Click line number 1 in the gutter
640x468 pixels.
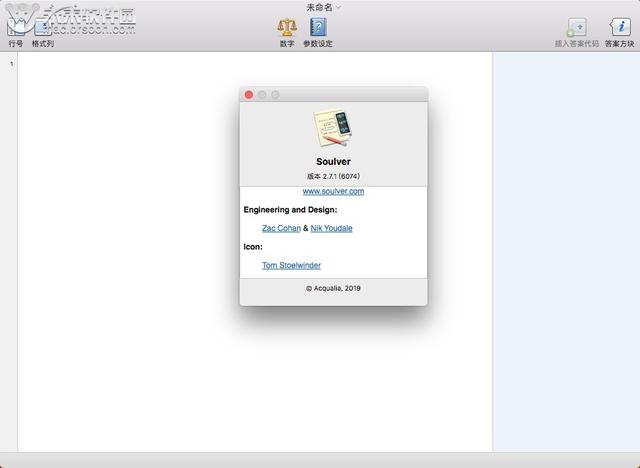[x=11, y=64]
